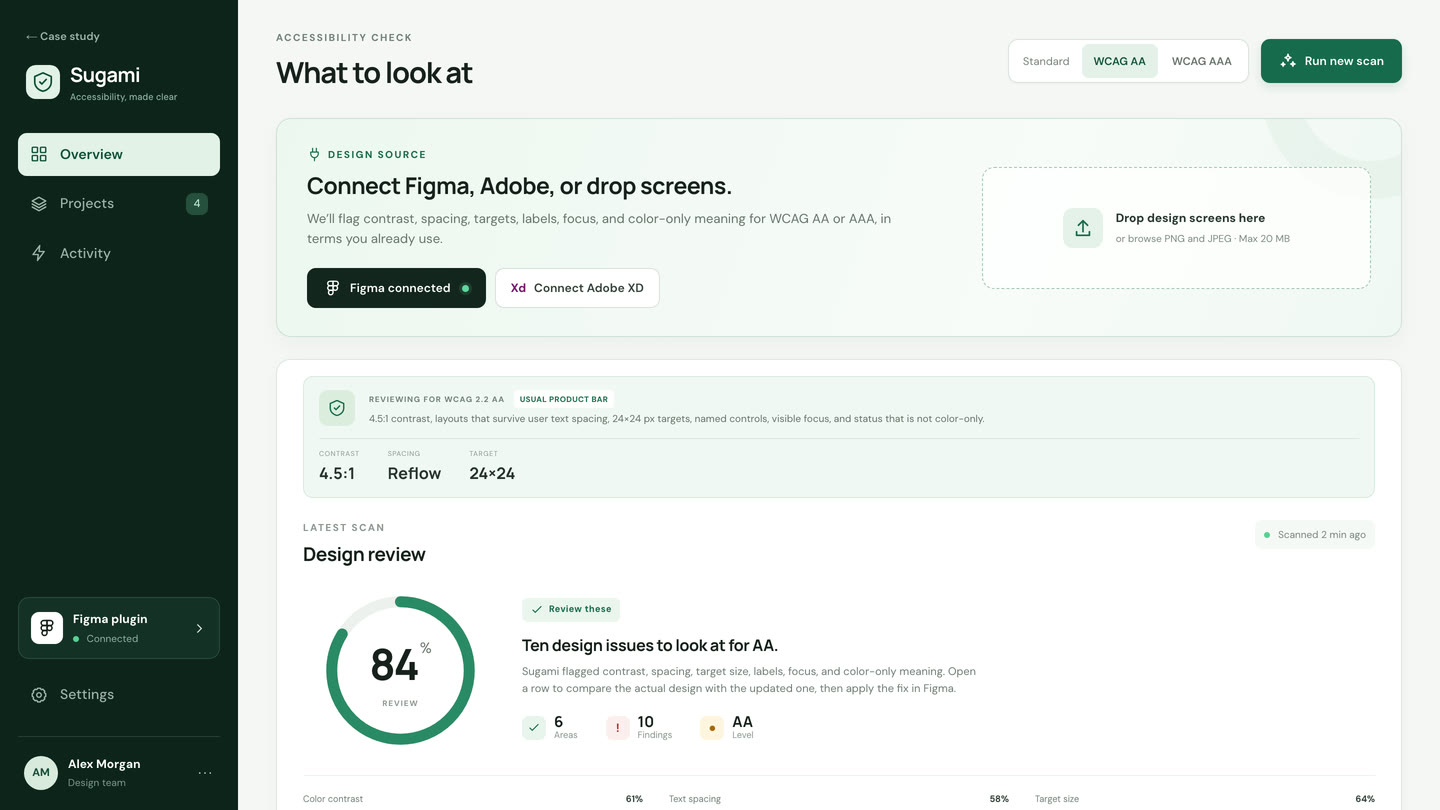Screen dimensions: 1440x810
Task: Click the Projects count badge 4
Action: (x=197, y=204)
